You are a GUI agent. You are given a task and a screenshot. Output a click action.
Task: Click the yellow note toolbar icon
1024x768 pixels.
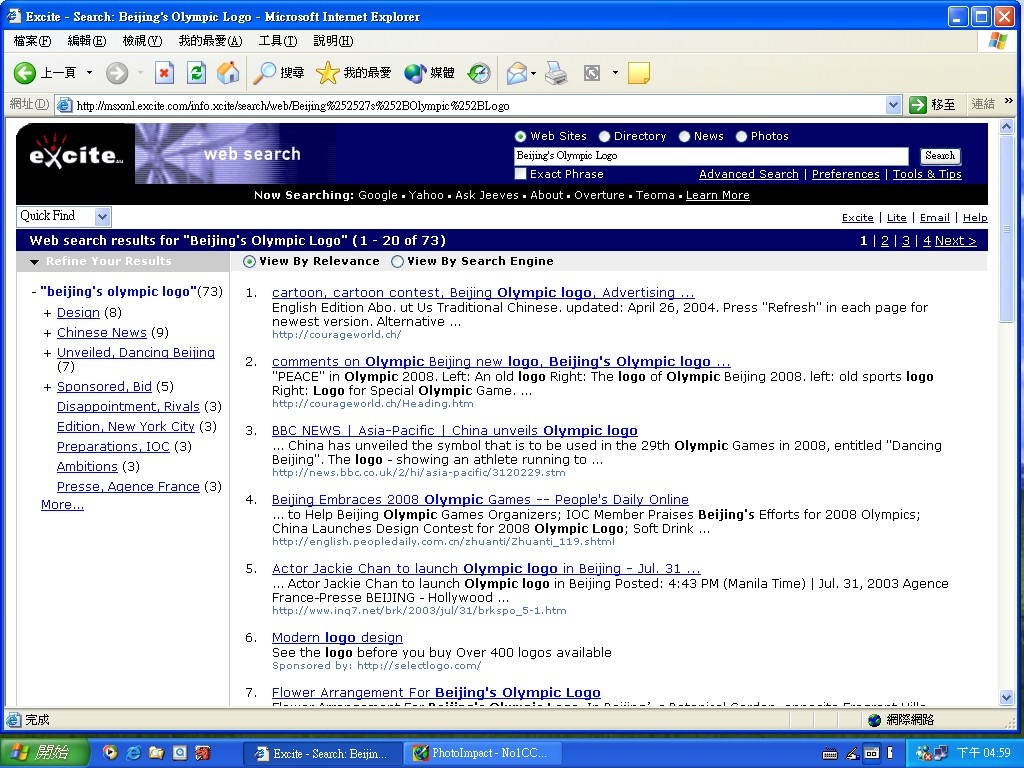click(638, 72)
